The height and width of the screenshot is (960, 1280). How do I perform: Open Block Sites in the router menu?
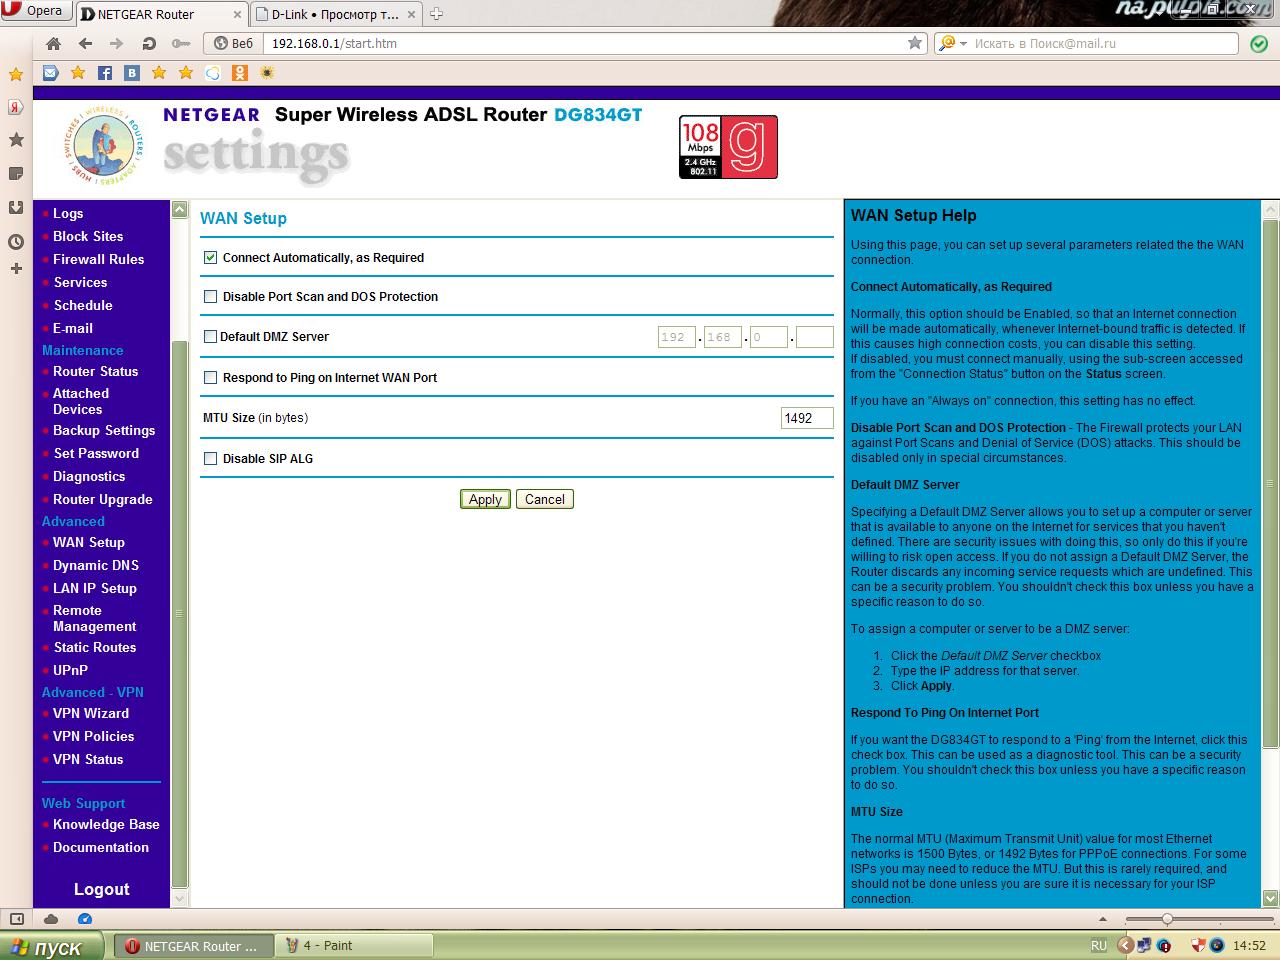click(x=88, y=236)
